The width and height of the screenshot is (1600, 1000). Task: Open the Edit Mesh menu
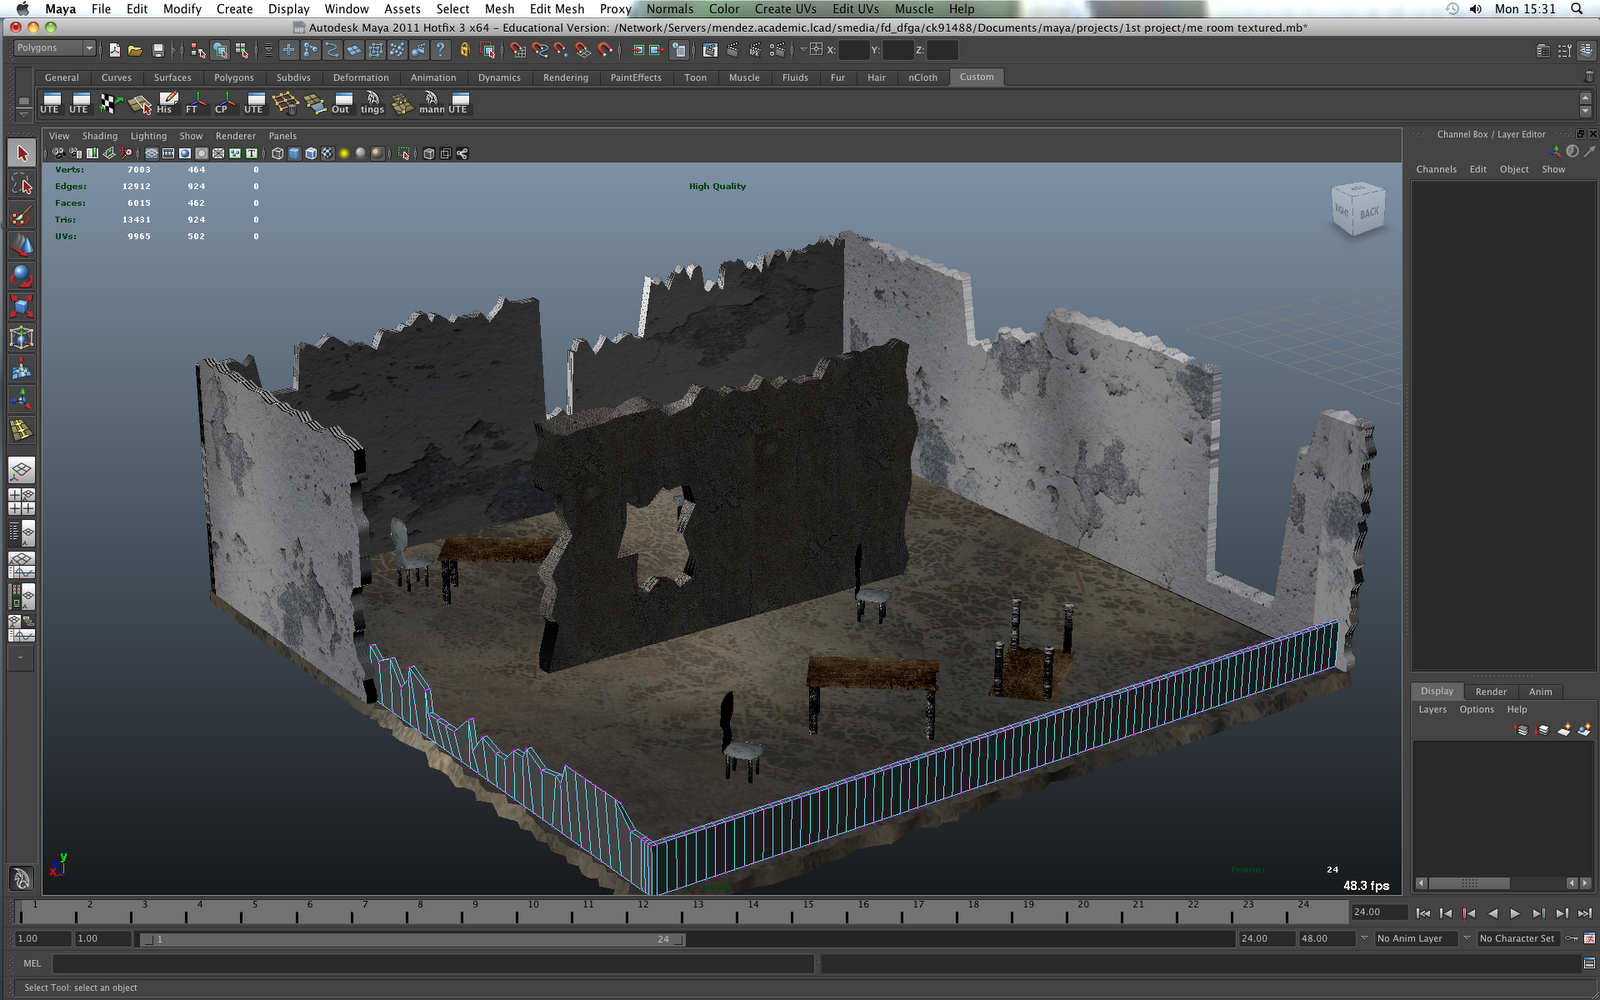[556, 9]
